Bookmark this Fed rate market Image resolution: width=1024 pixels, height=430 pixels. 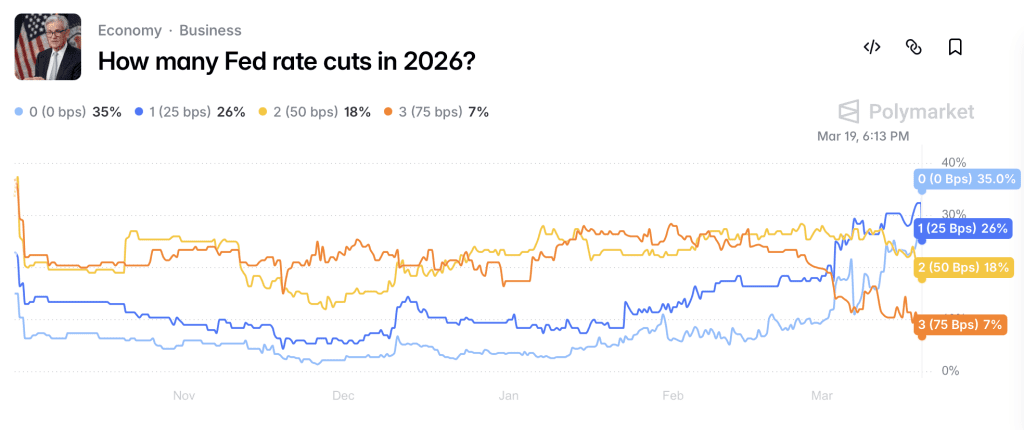[x=955, y=47]
